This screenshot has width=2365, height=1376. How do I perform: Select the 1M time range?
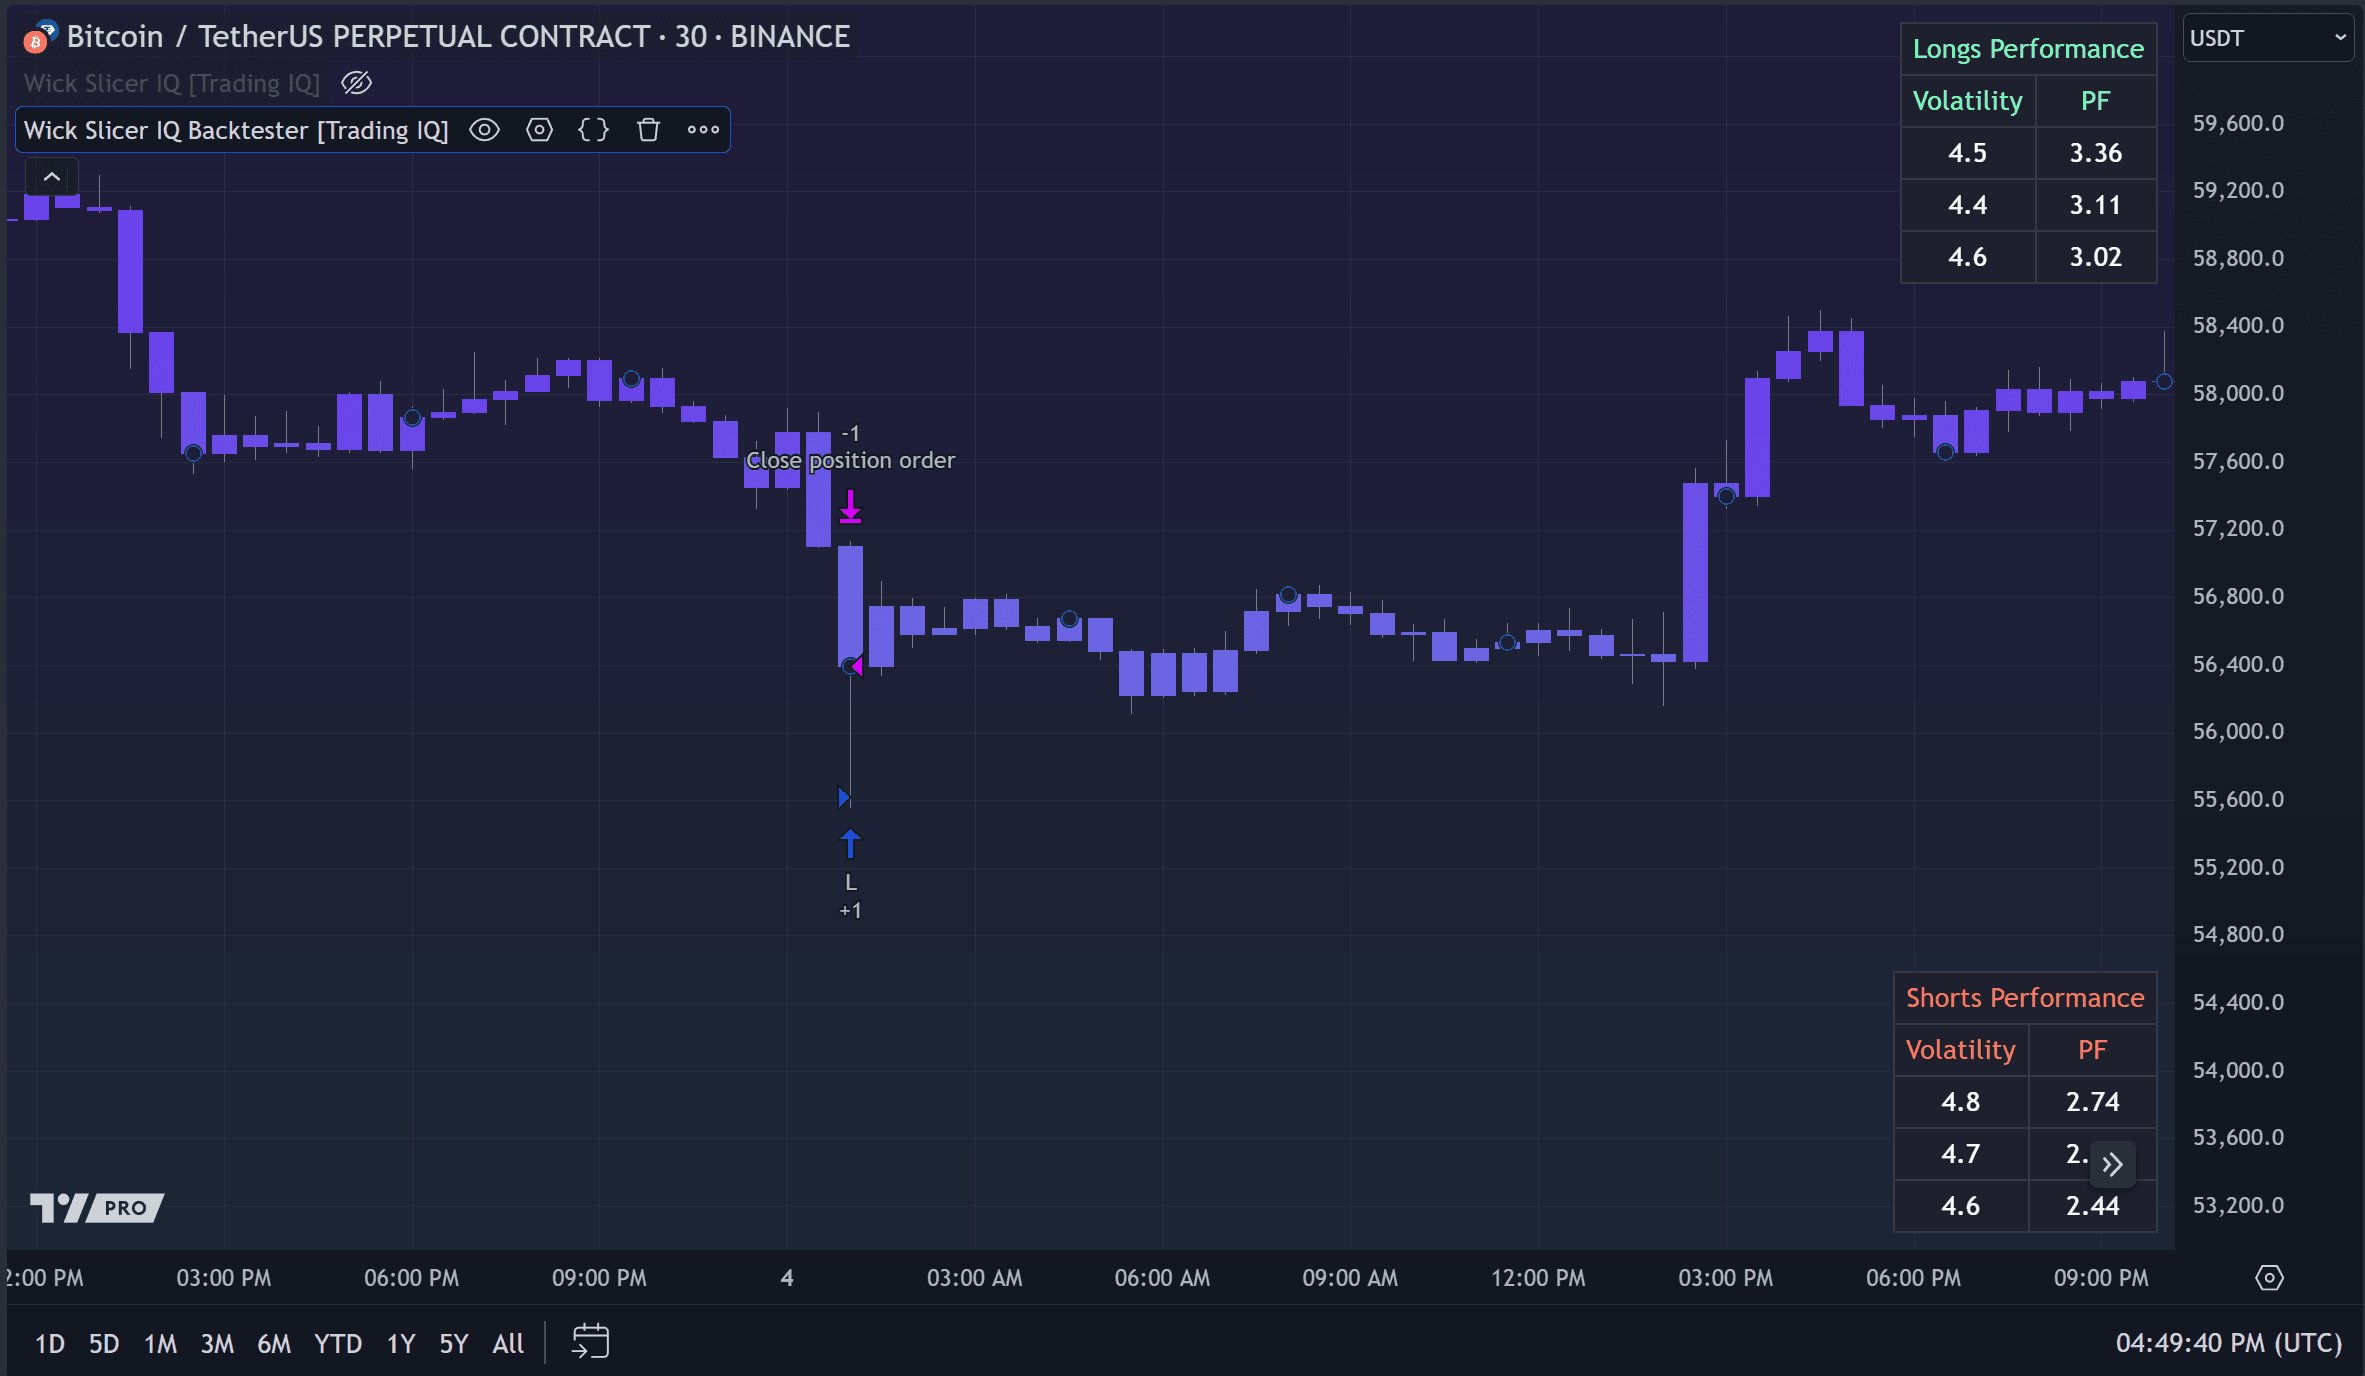[x=160, y=1343]
